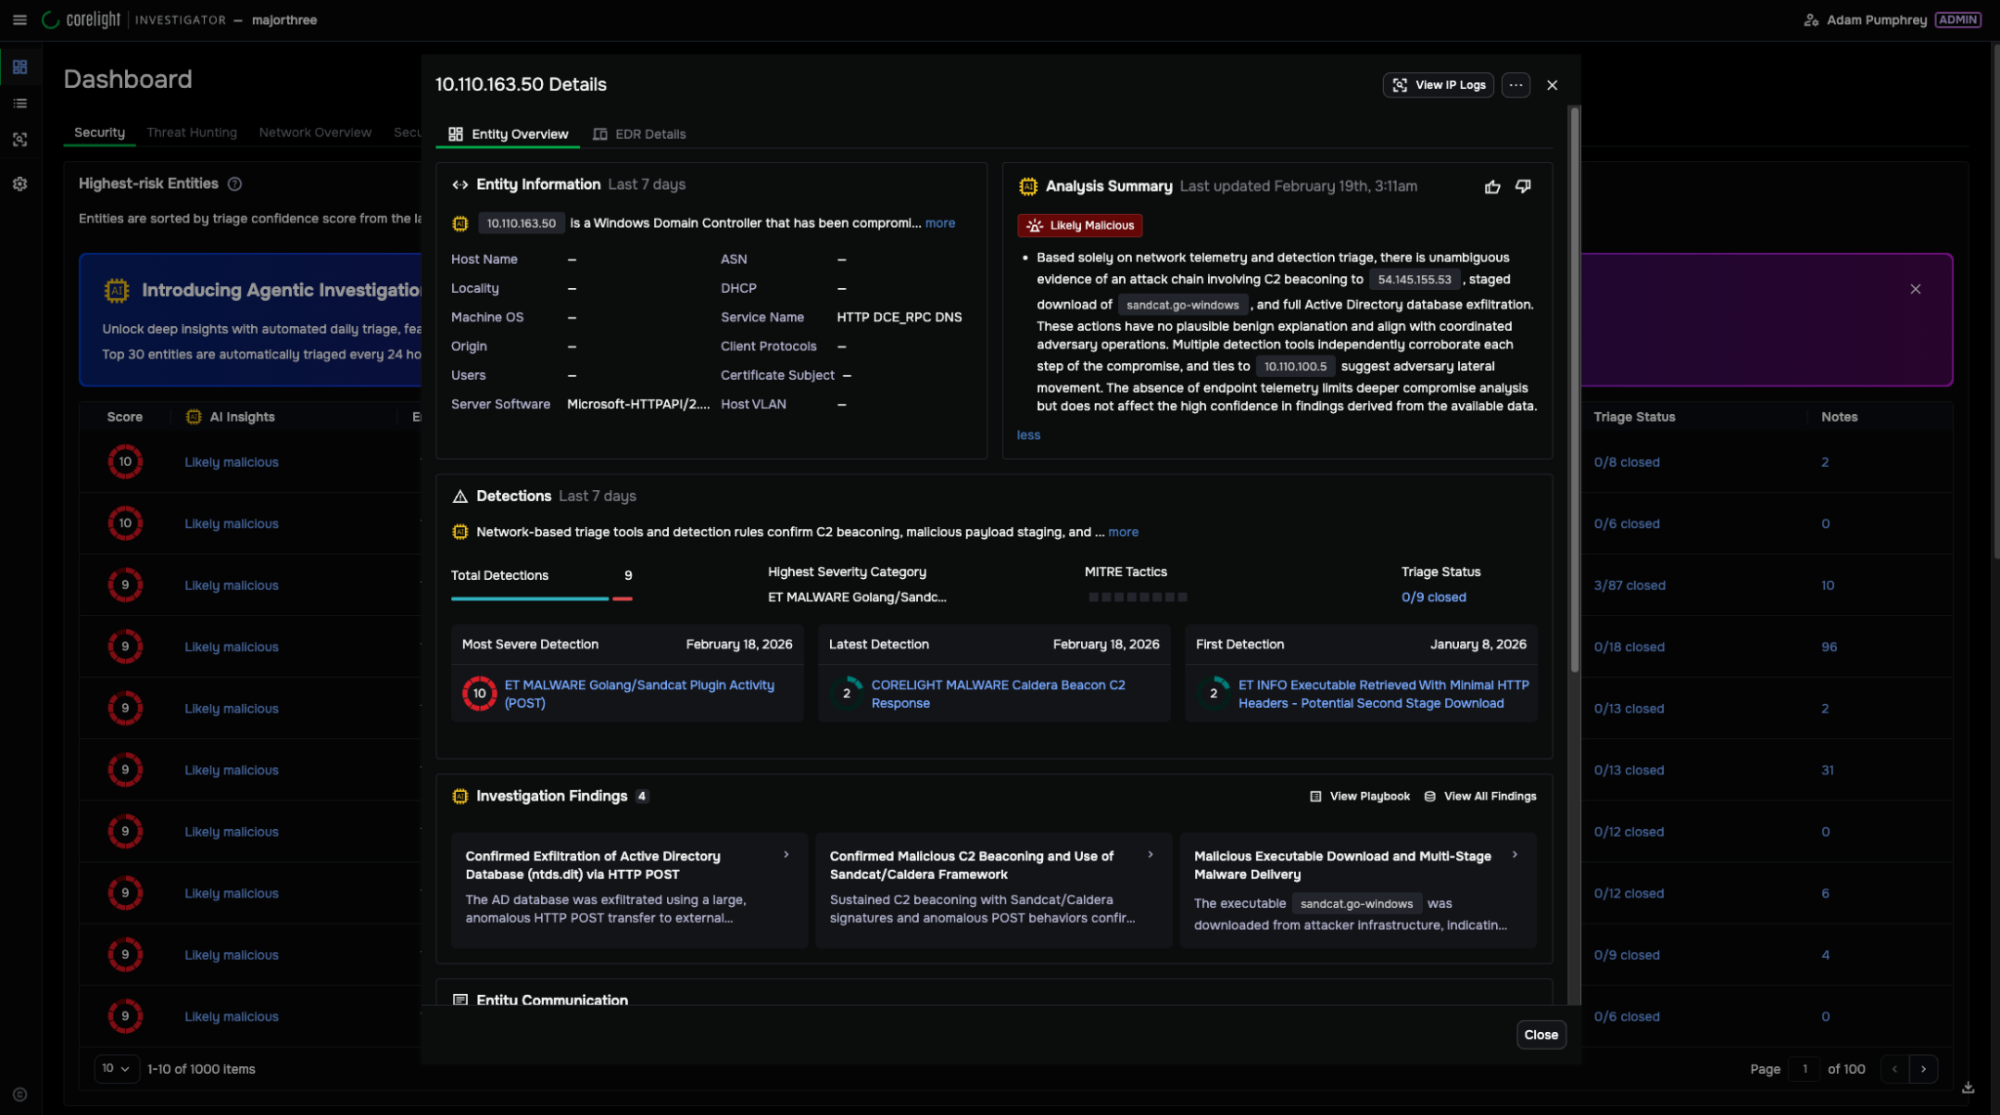Screen dimensions: 2000x1115
Task: Click the ADMIN badge
Action: (x=1957, y=20)
